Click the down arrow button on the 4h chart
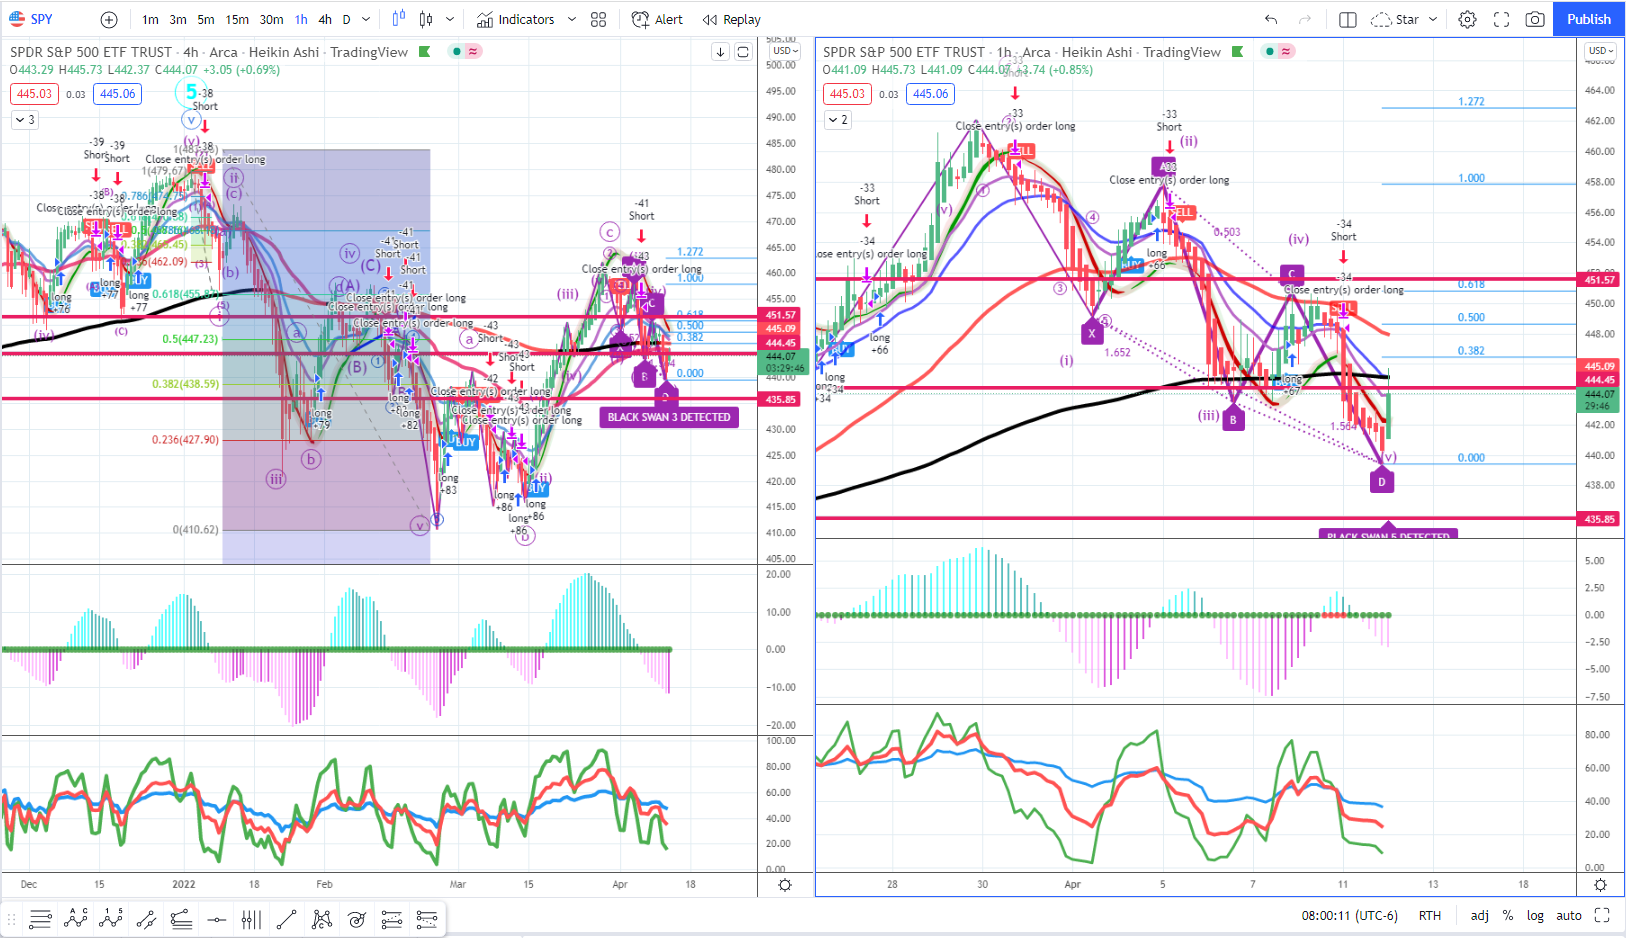The image size is (1626, 938). tap(720, 52)
